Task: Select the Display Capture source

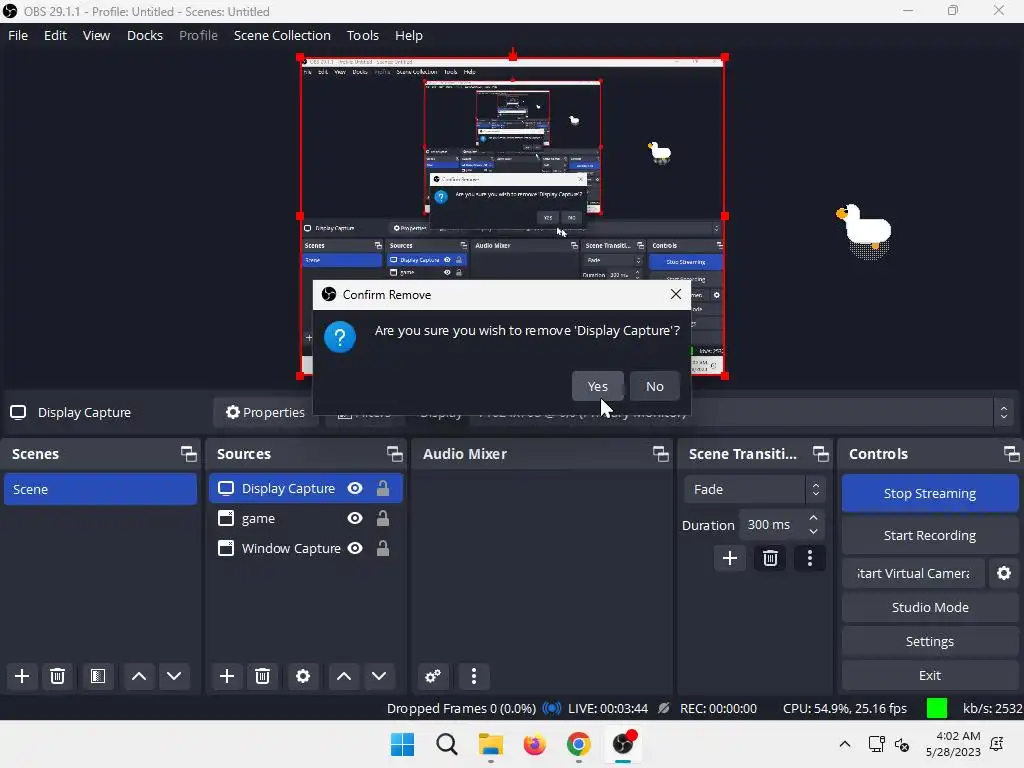Action: (288, 488)
